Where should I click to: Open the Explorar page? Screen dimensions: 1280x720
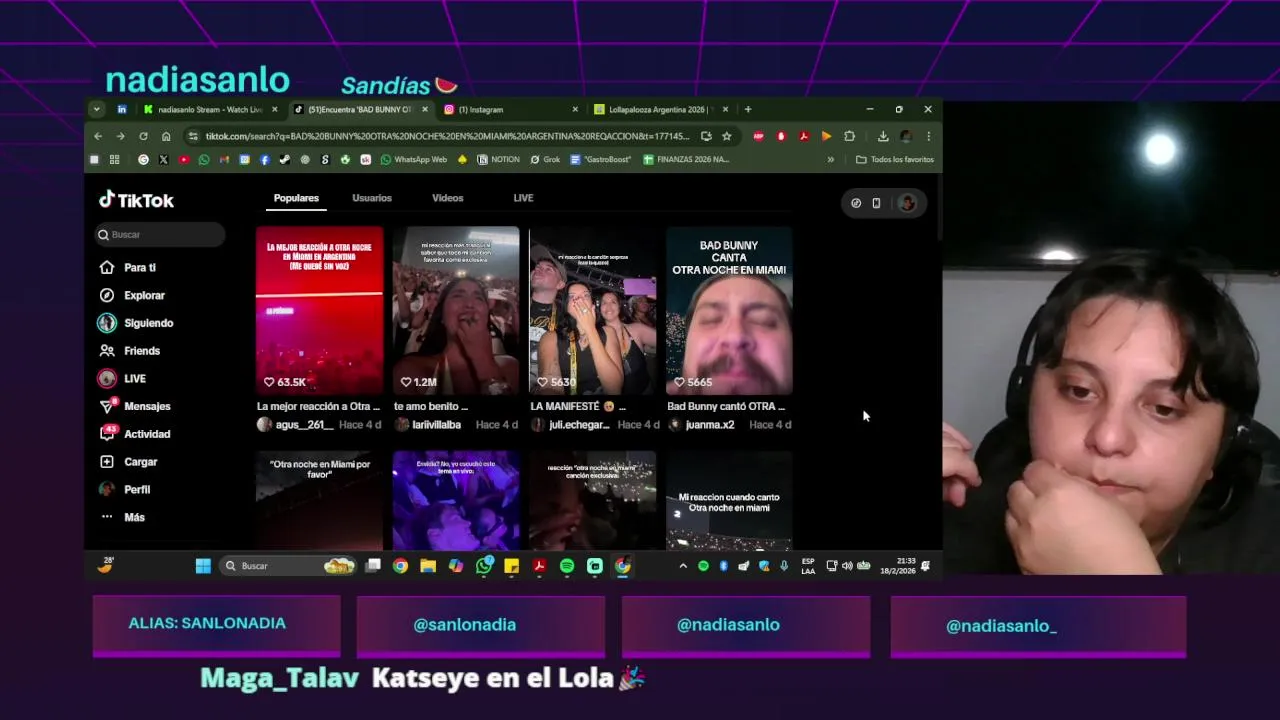point(131,296)
